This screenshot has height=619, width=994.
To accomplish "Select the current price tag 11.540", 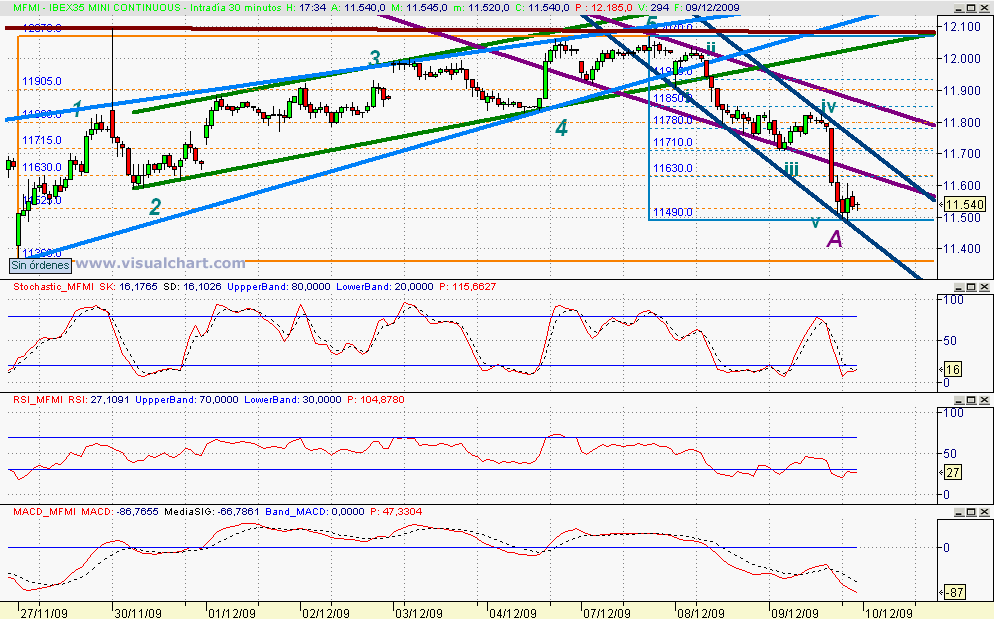I will click(x=964, y=204).
